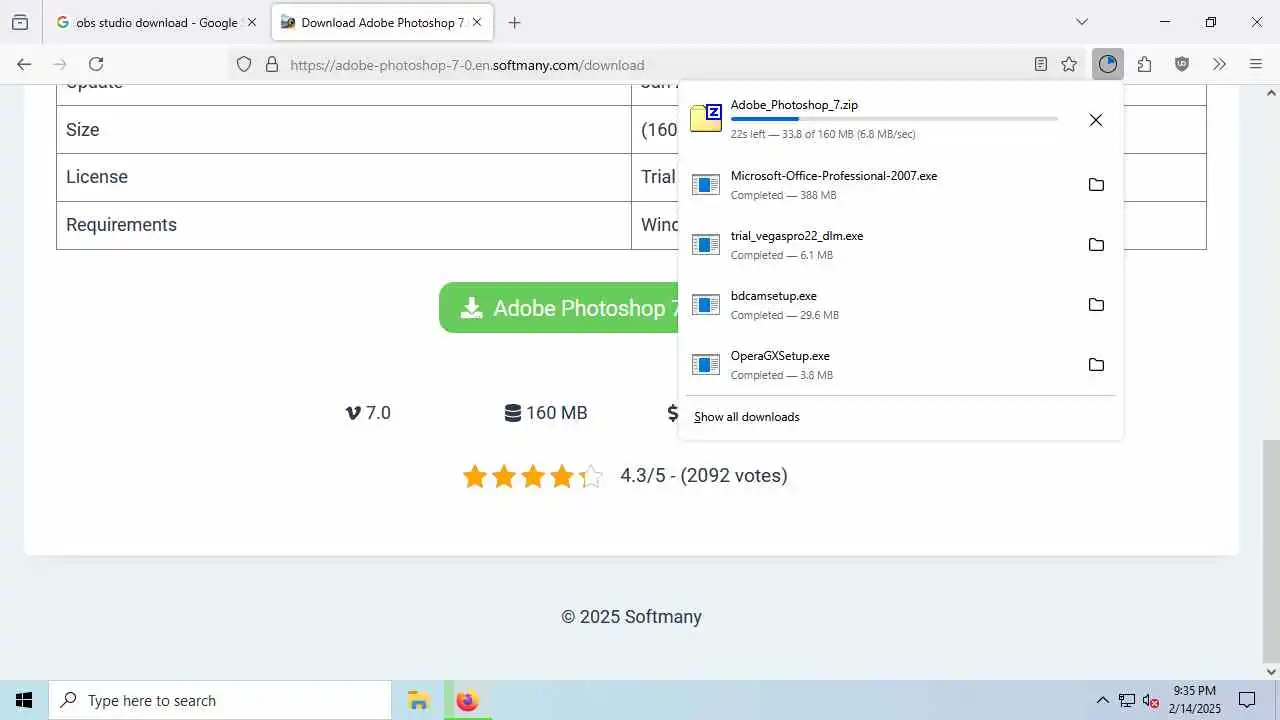The width and height of the screenshot is (1280, 720).
Task: Open the taskbar clock and date
Action: tap(1195, 700)
